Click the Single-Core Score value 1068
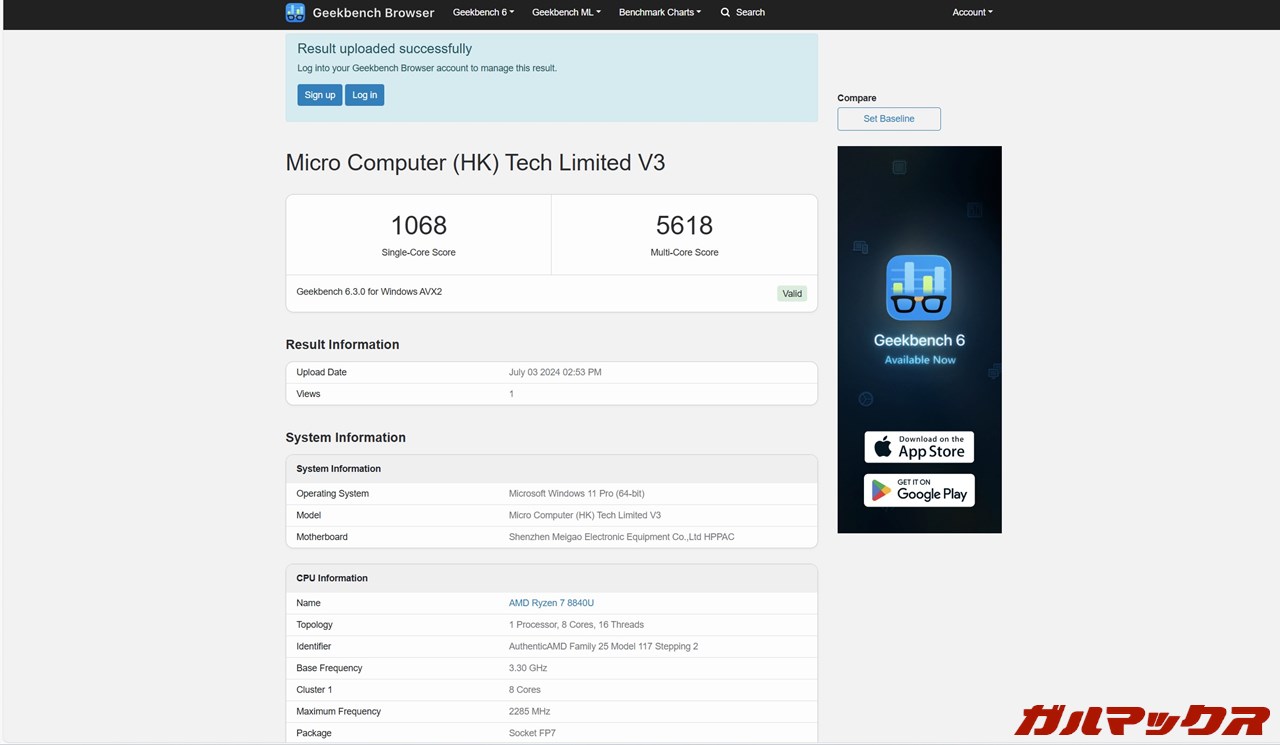1280x745 pixels. click(418, 225)
